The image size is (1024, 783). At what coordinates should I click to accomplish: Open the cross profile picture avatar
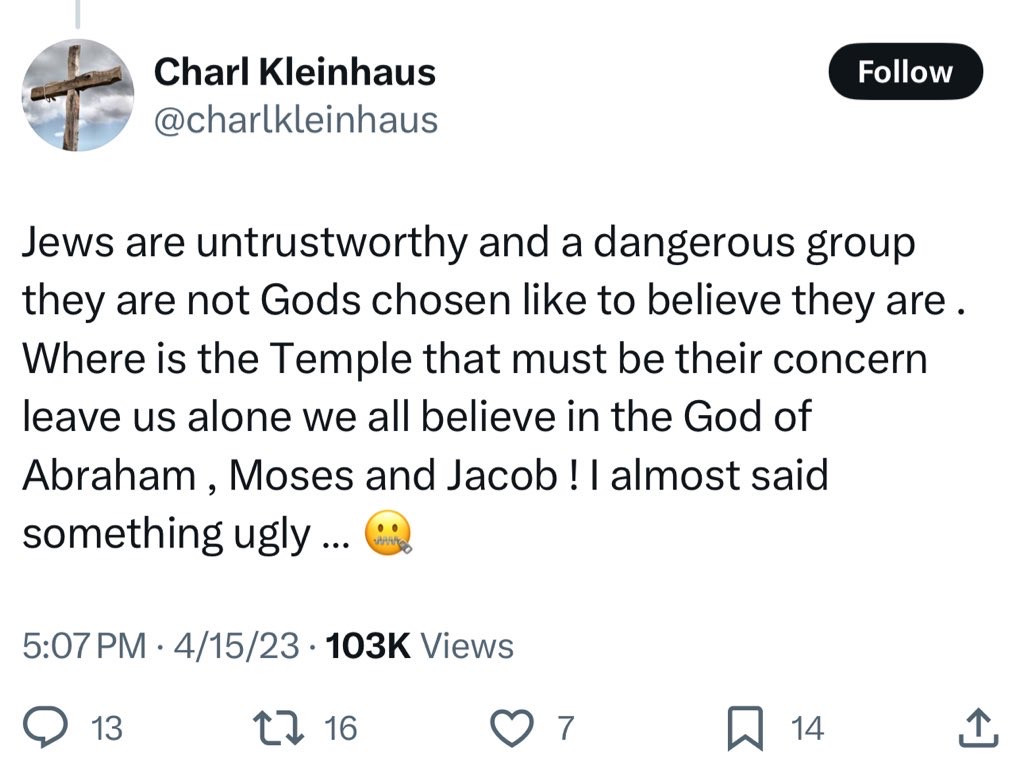click(78, 95)
